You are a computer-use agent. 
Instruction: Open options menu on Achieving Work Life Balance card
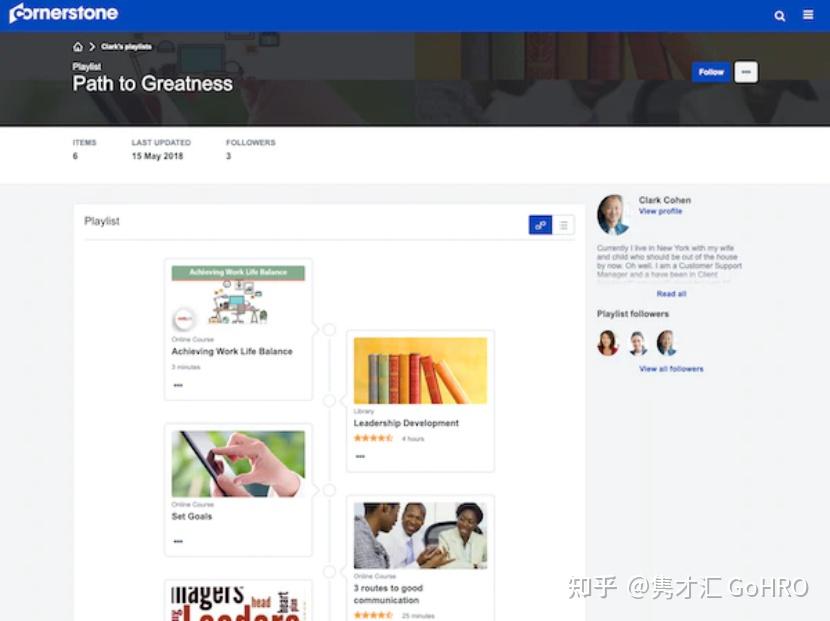177,386
